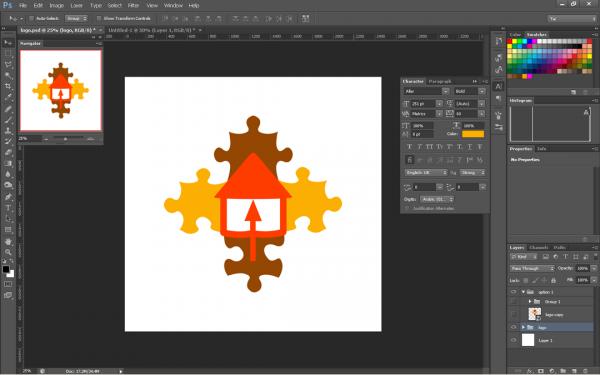Add a layer mask from Layers footer
The height and width of the screenshot is (375, 600).
point(541,371)
